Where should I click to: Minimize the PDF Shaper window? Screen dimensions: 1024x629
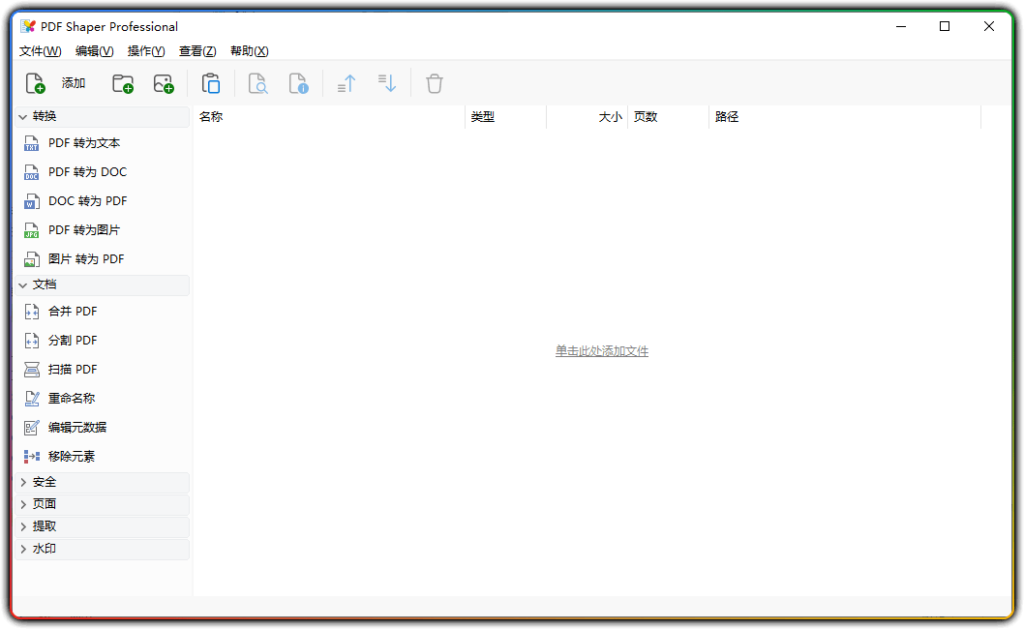[901, 26]
